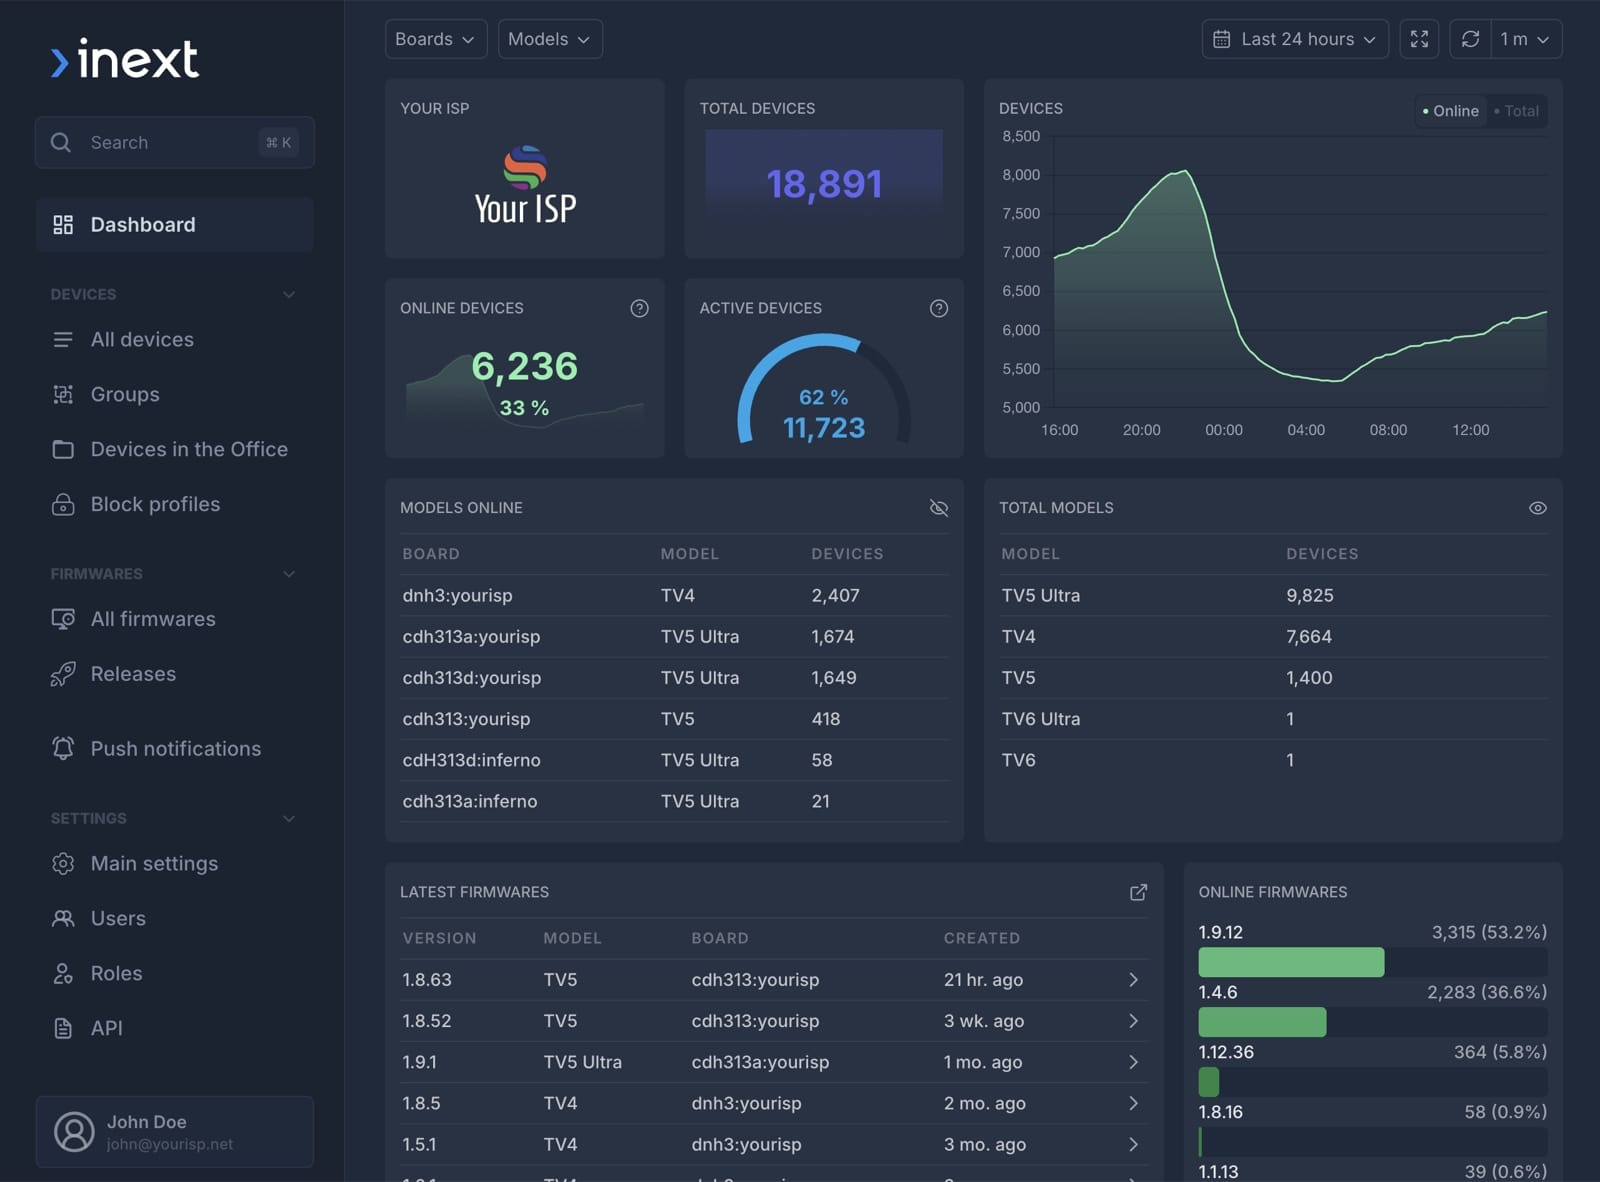Screen dimensions: 1600x1182
Task: Open Devices in the Office
Action: [175, 450]
